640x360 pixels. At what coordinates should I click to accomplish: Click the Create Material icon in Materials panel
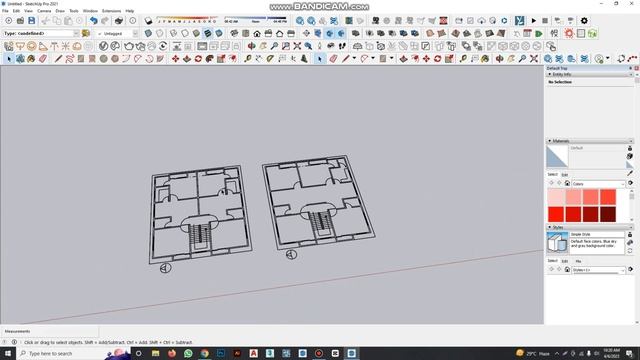click(630, 156)
